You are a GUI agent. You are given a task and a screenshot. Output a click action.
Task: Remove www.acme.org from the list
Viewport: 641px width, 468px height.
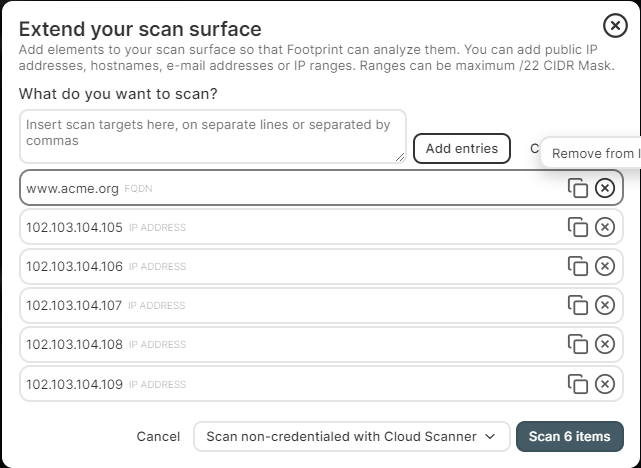coord(605,188)
